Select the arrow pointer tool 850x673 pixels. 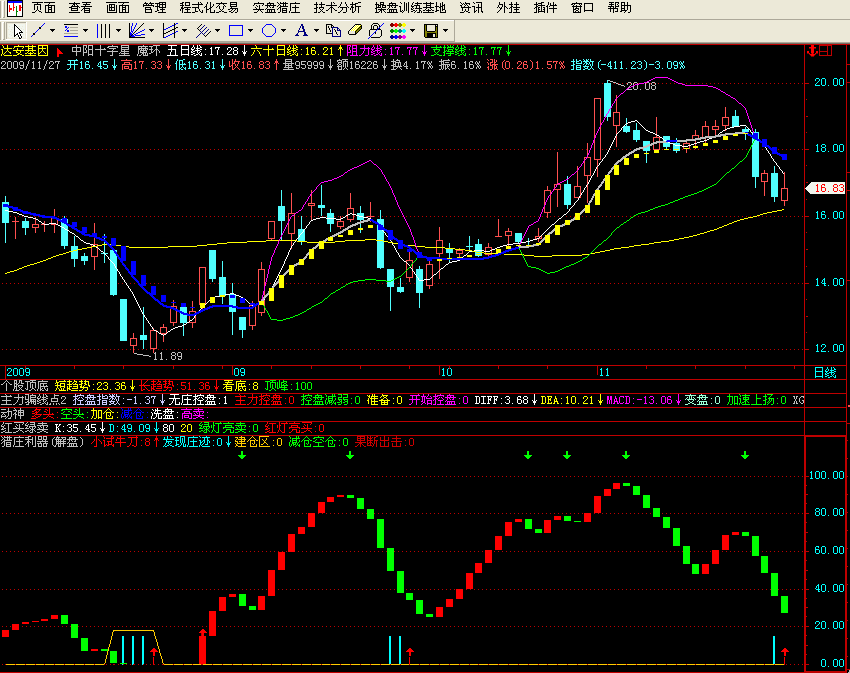[18, 30]
